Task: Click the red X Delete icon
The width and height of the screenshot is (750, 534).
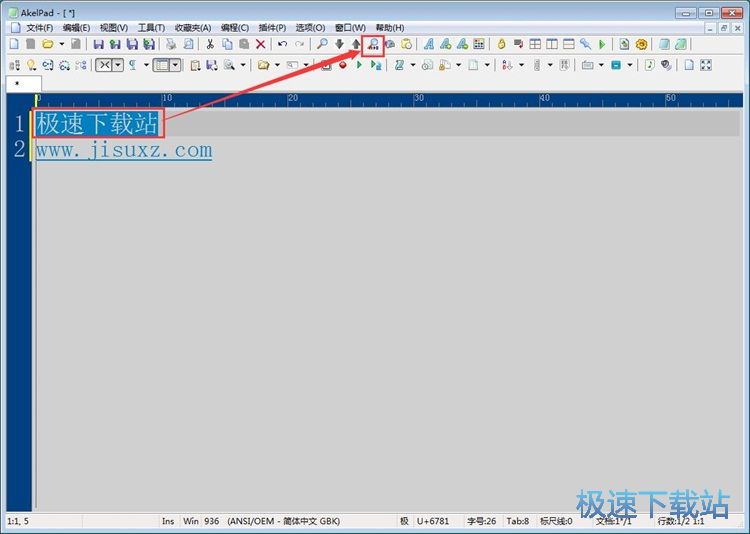Action: 261,44
